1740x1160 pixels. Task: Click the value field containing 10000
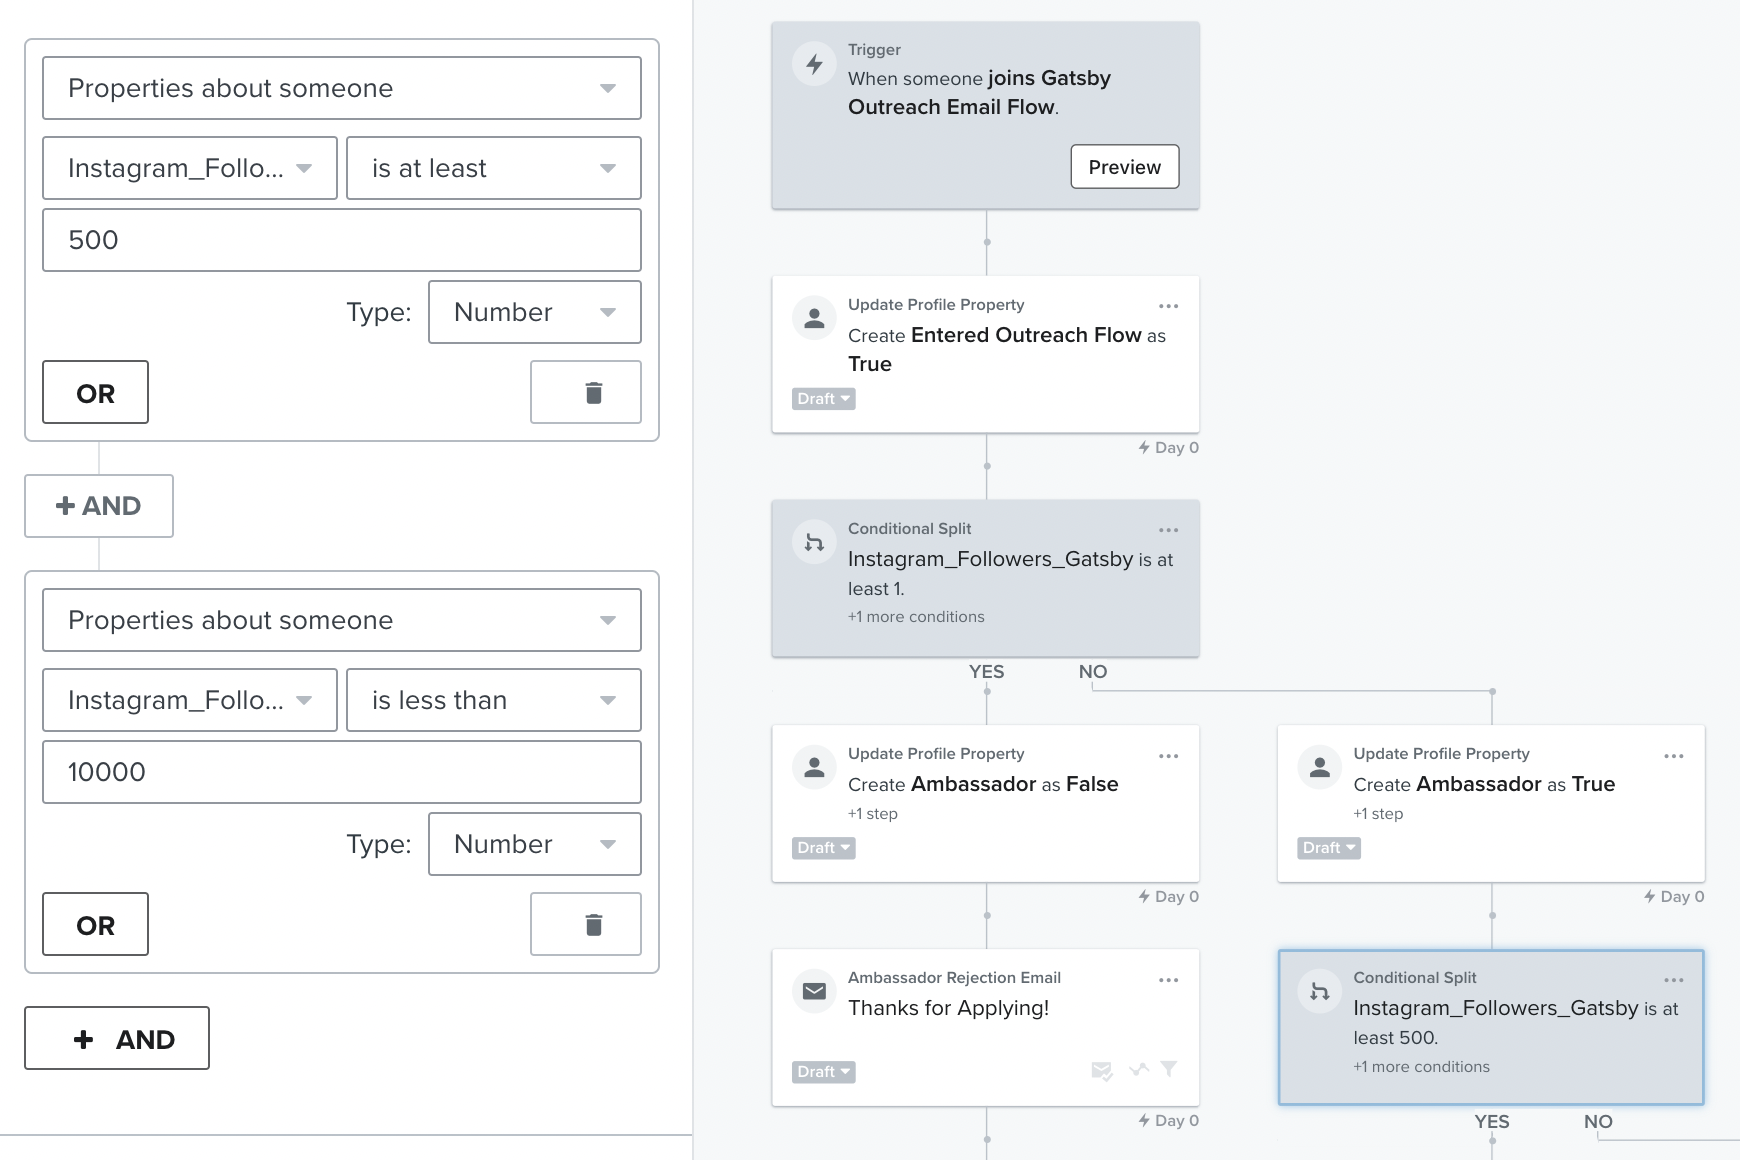342,772
